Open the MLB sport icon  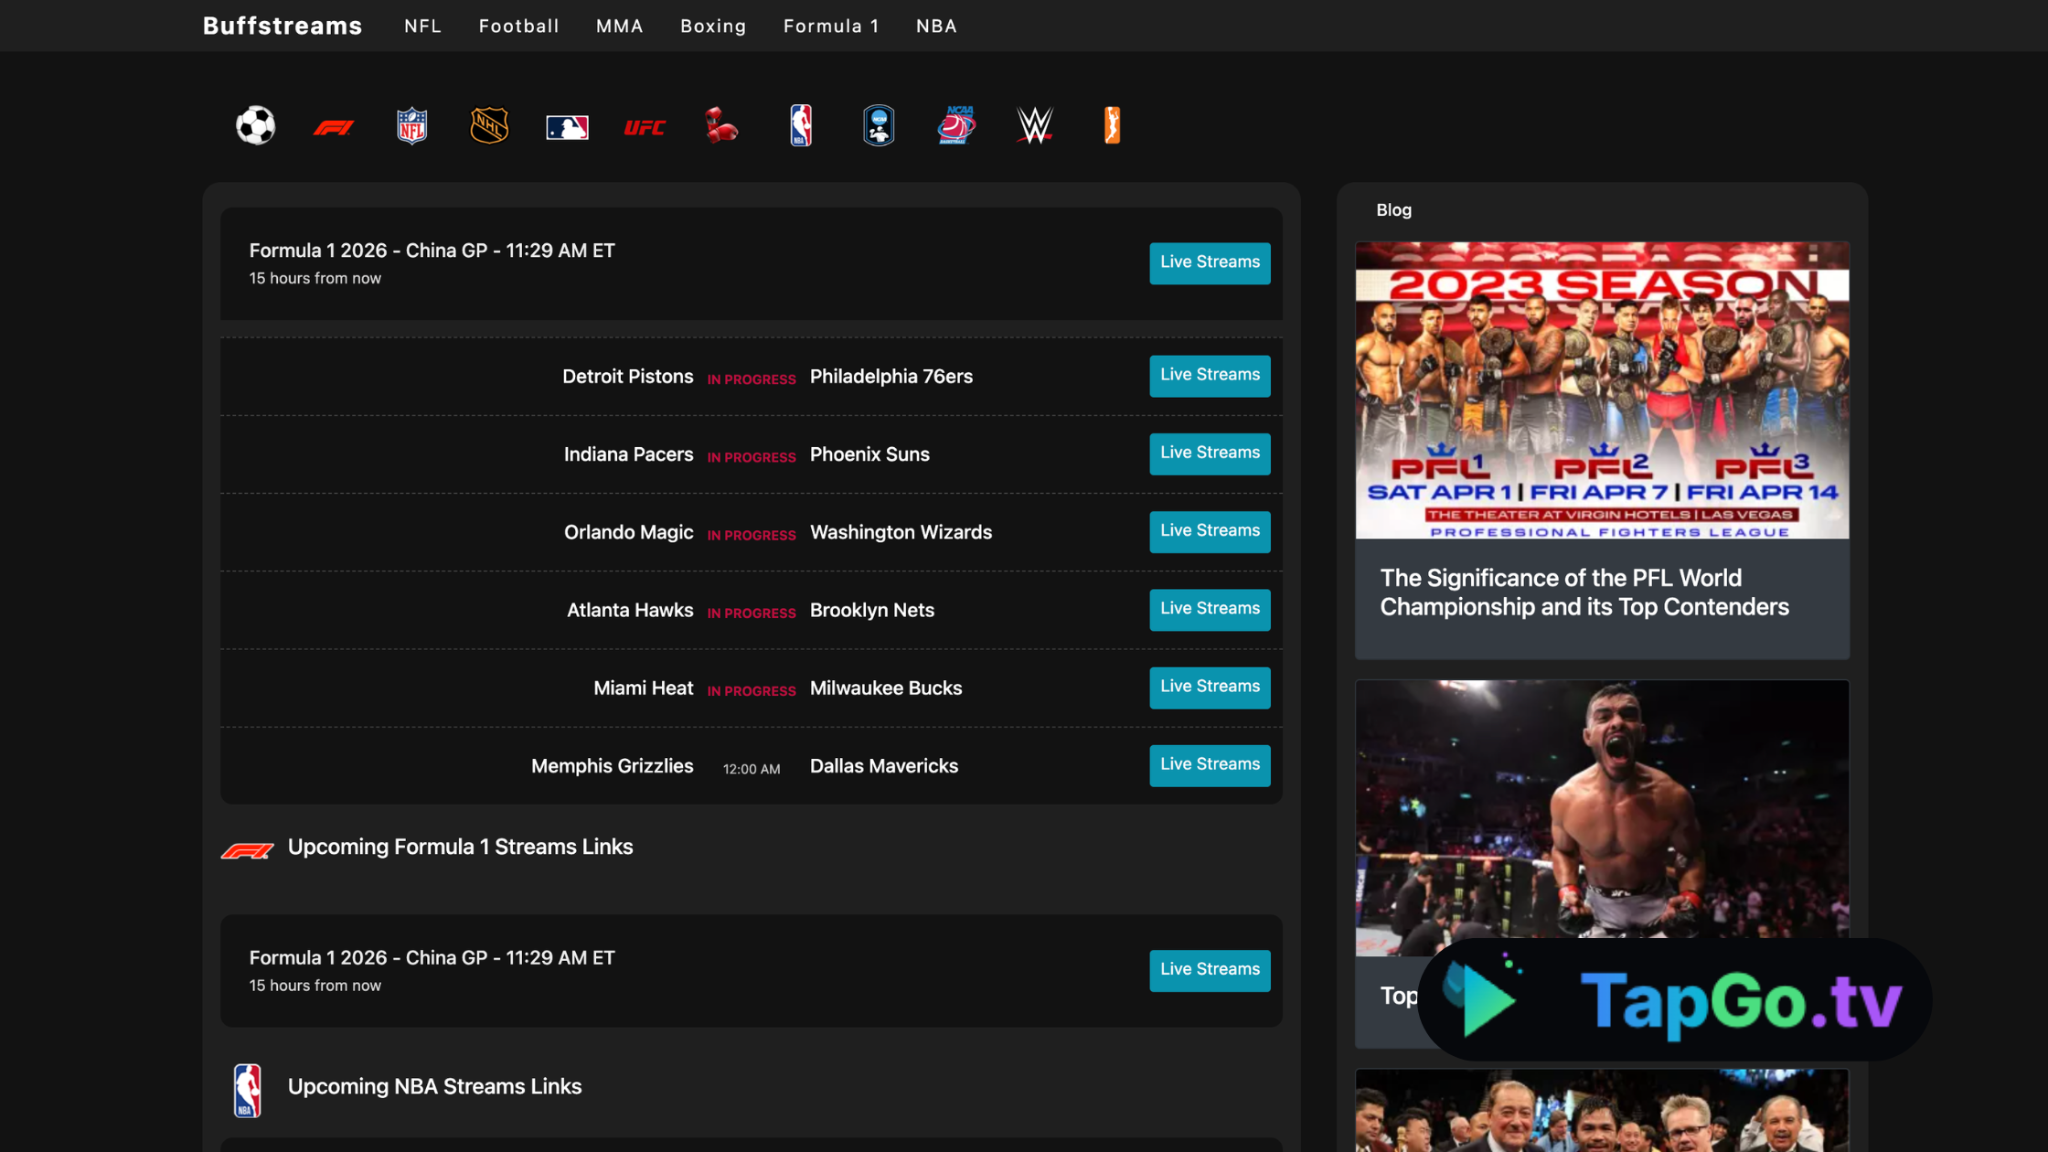(x=567, y=125)
